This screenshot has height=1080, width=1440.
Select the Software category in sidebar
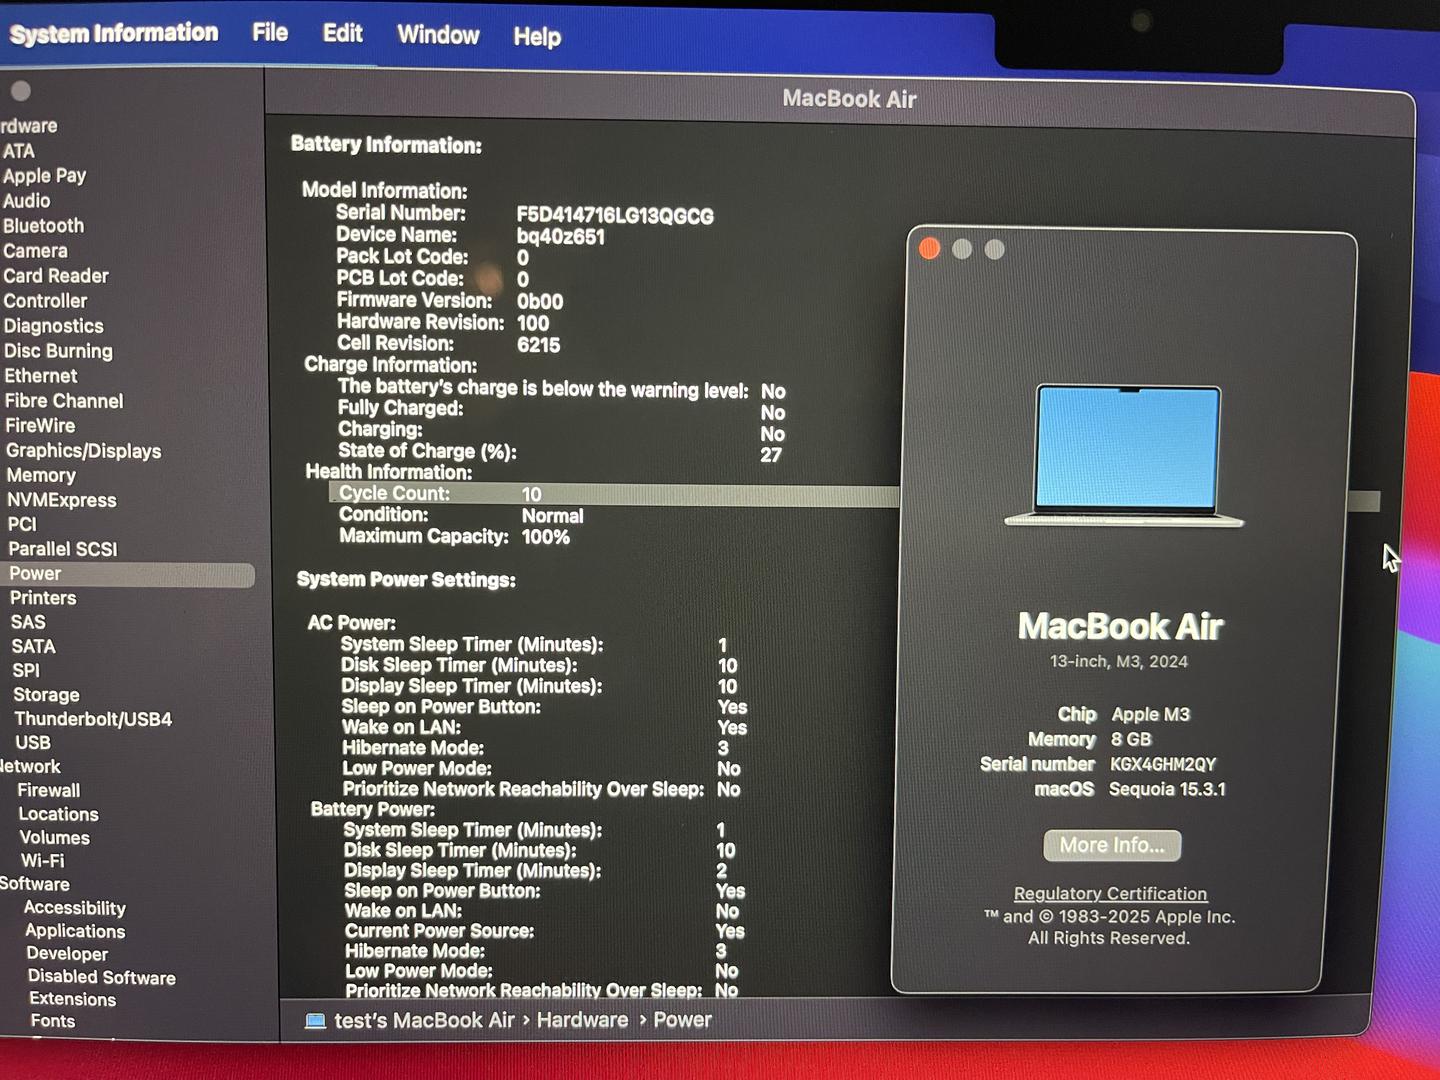pyautogui.click(x=35, y=884)
